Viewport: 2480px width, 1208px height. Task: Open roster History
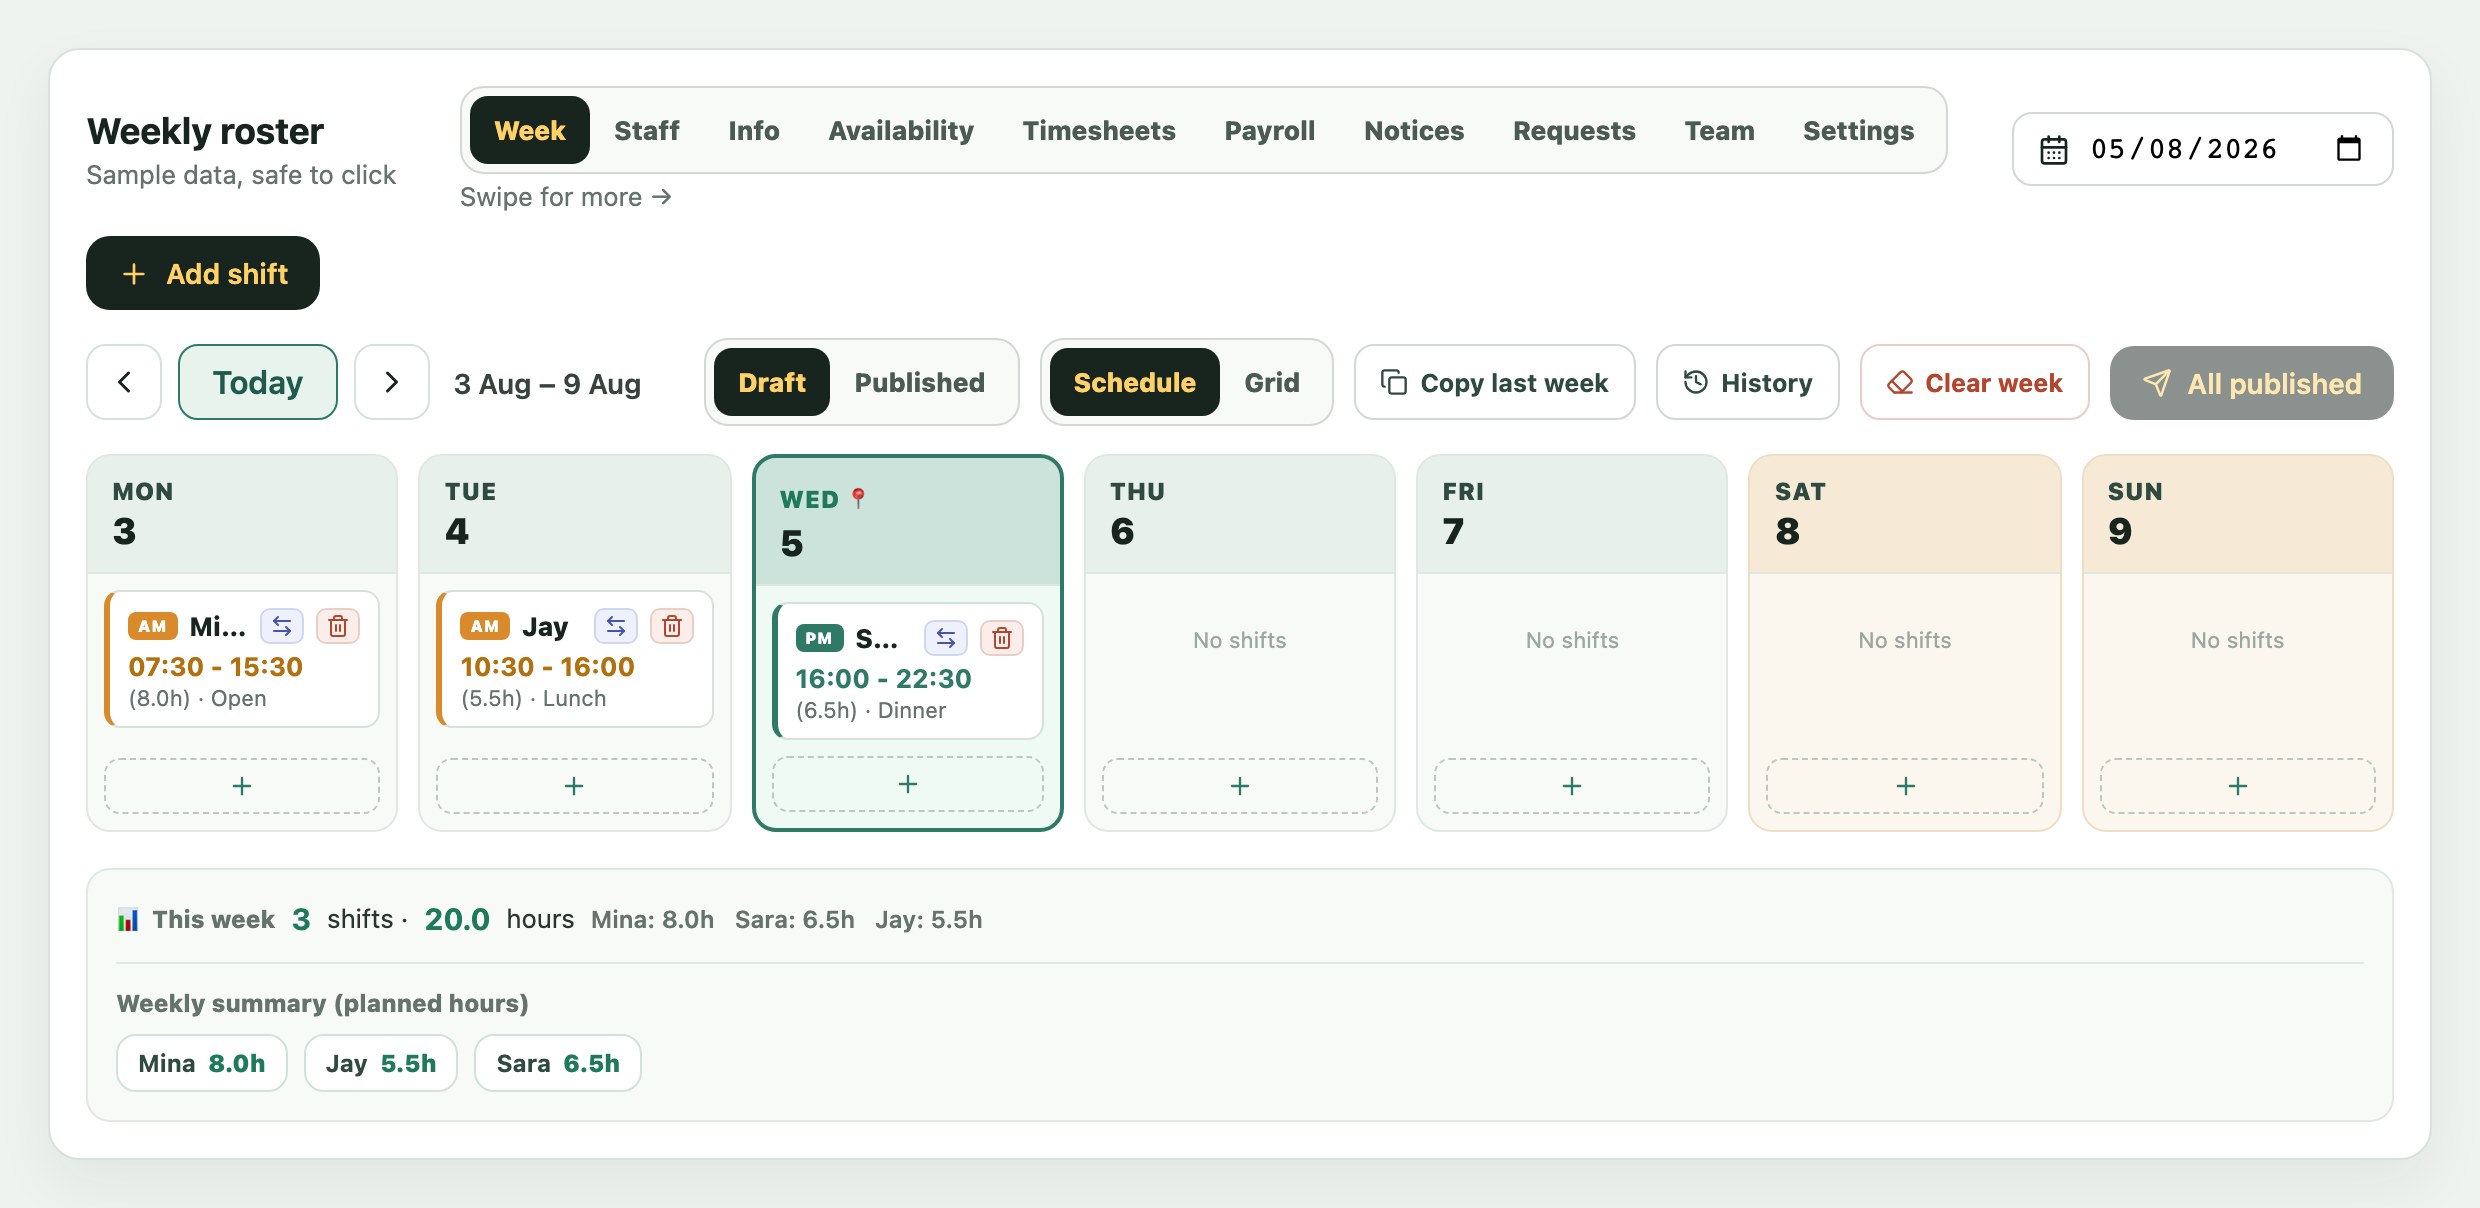pos(1748,382)
